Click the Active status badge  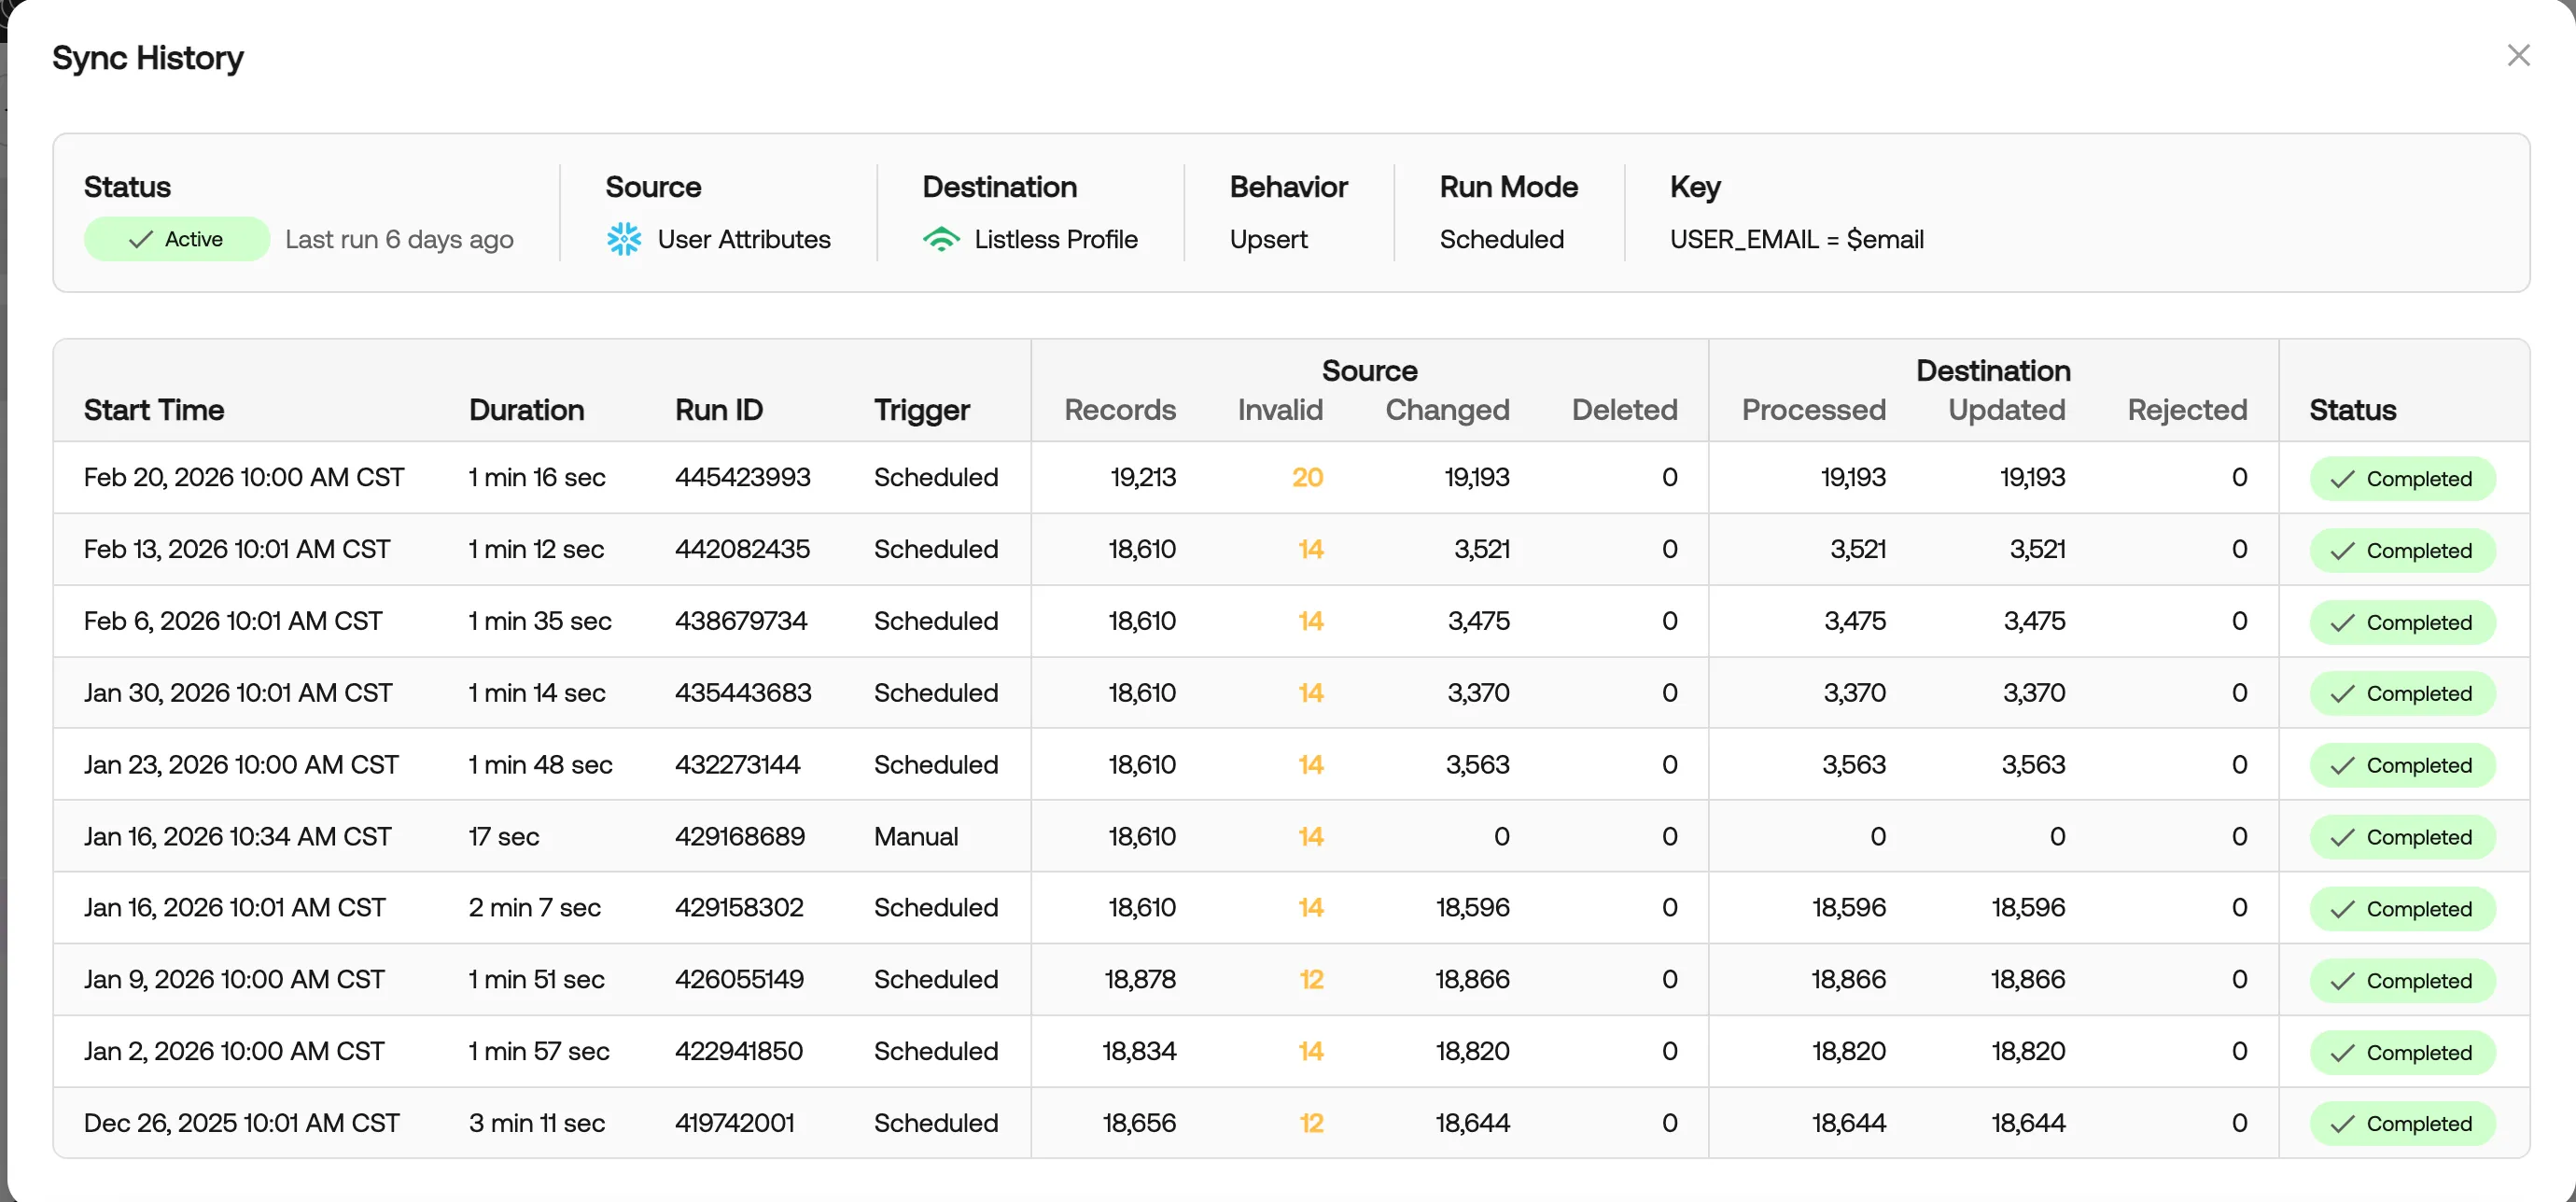click(x=177, y=239)
